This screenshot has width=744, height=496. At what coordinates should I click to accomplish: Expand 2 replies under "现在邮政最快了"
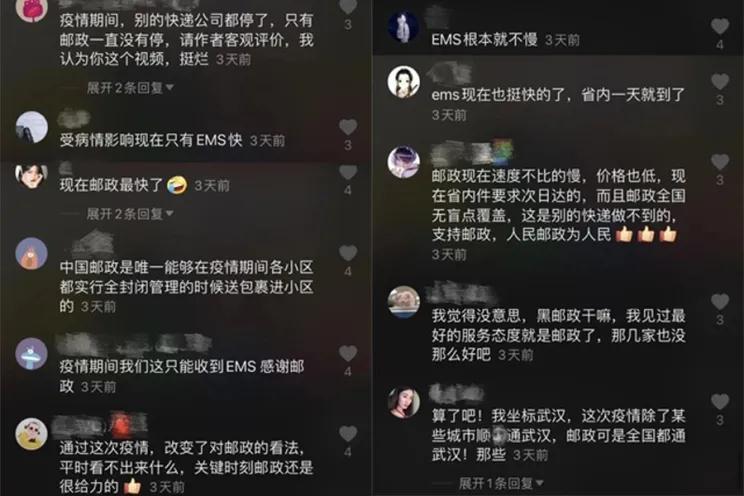[x=130, y=214]
